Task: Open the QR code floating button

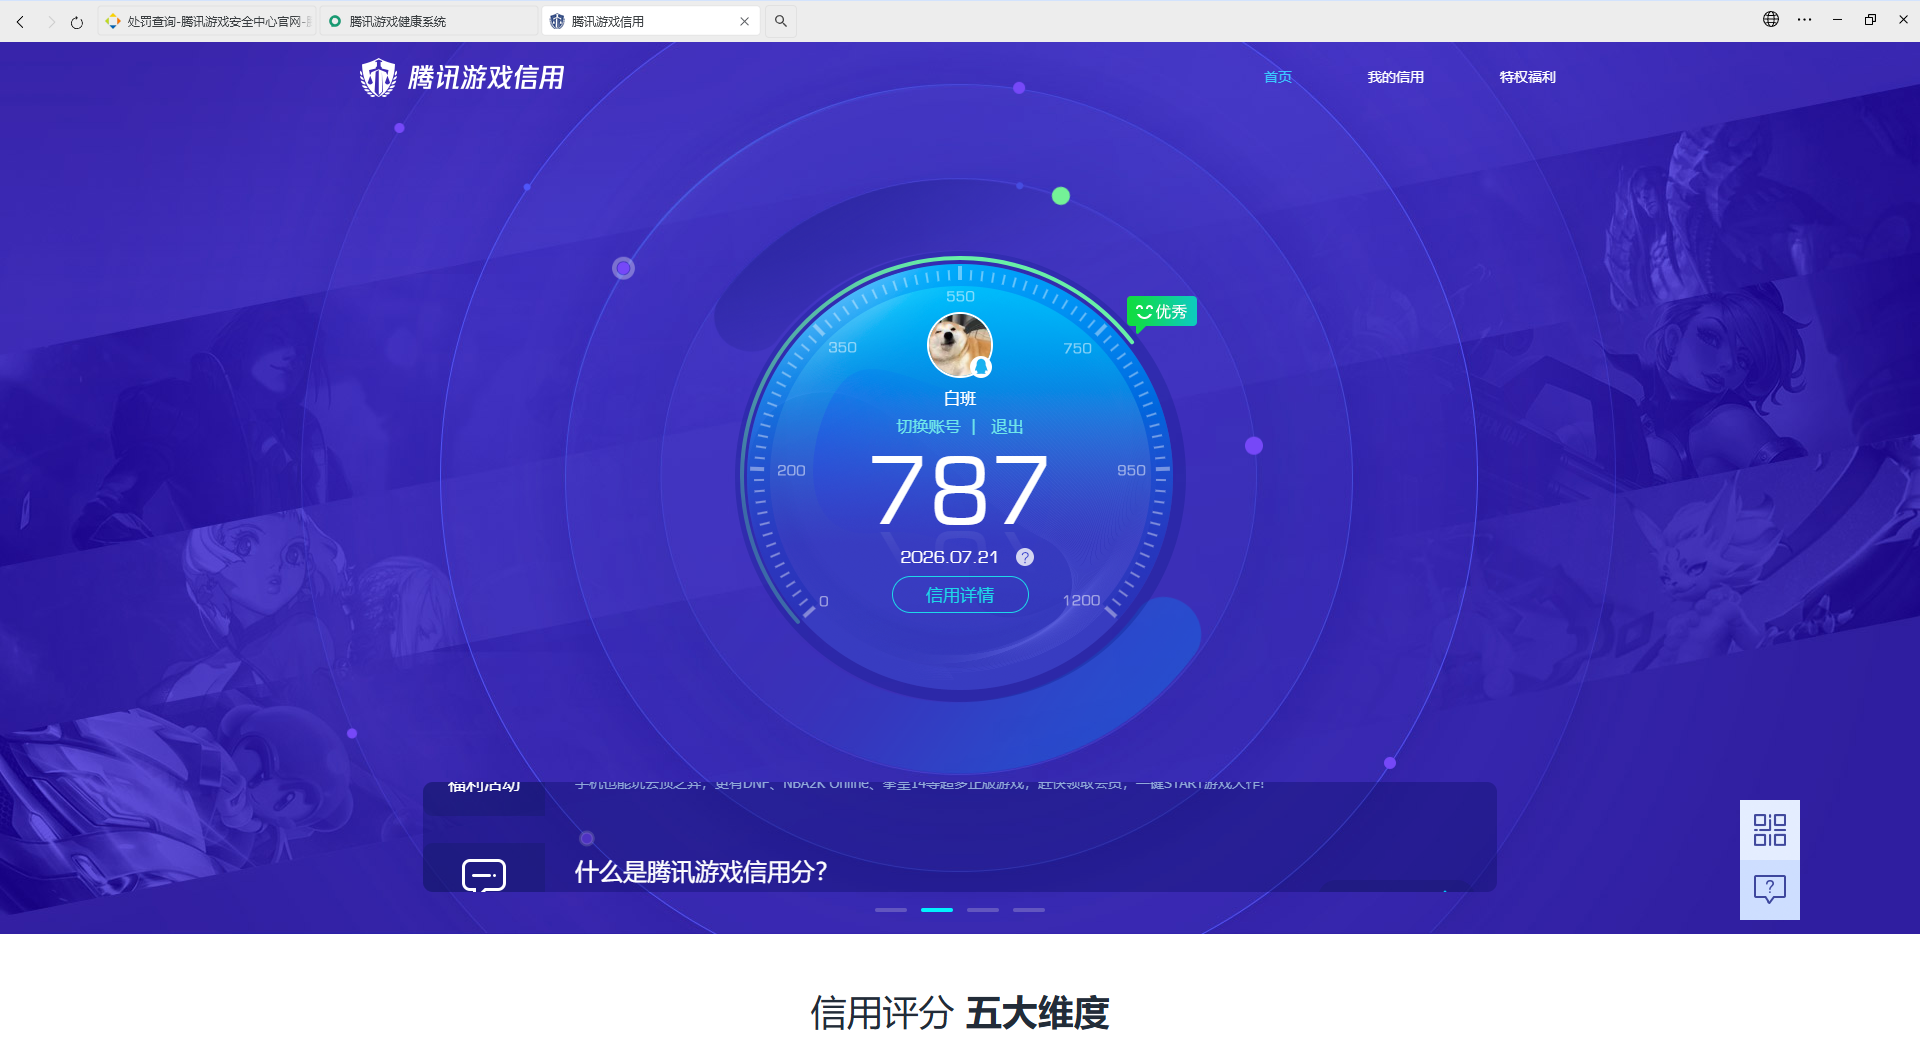Action: 1770,830
